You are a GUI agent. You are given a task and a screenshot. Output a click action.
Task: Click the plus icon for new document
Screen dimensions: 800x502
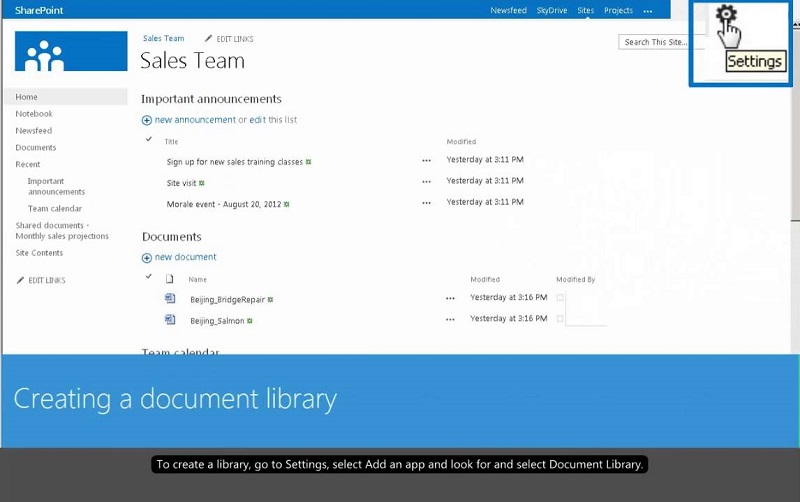tap(146, 258)
